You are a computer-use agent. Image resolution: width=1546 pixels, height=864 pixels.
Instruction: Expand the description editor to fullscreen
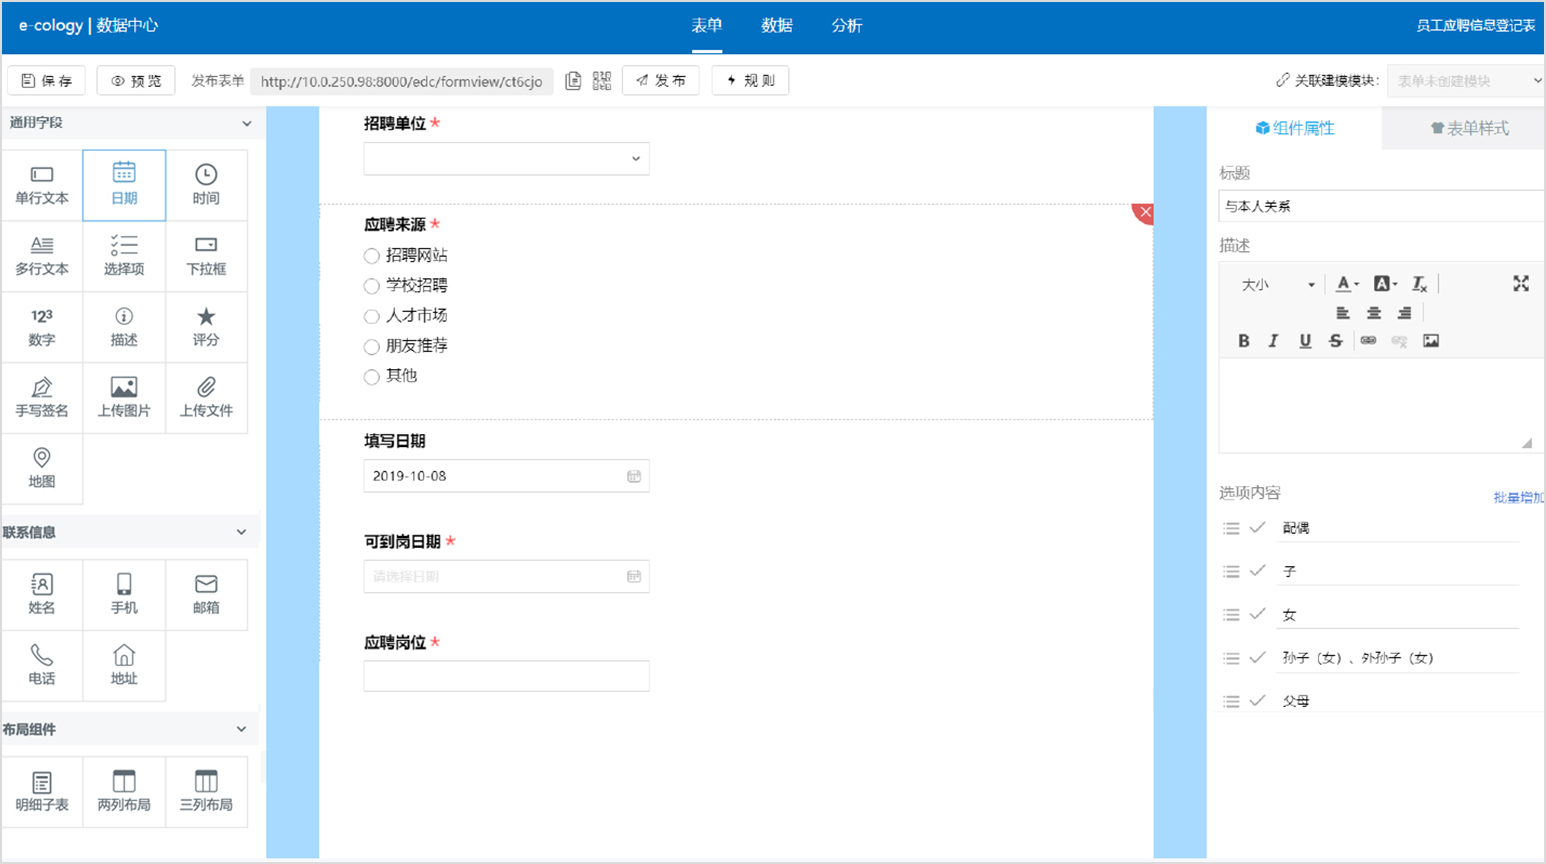(x=1520, y=284)
